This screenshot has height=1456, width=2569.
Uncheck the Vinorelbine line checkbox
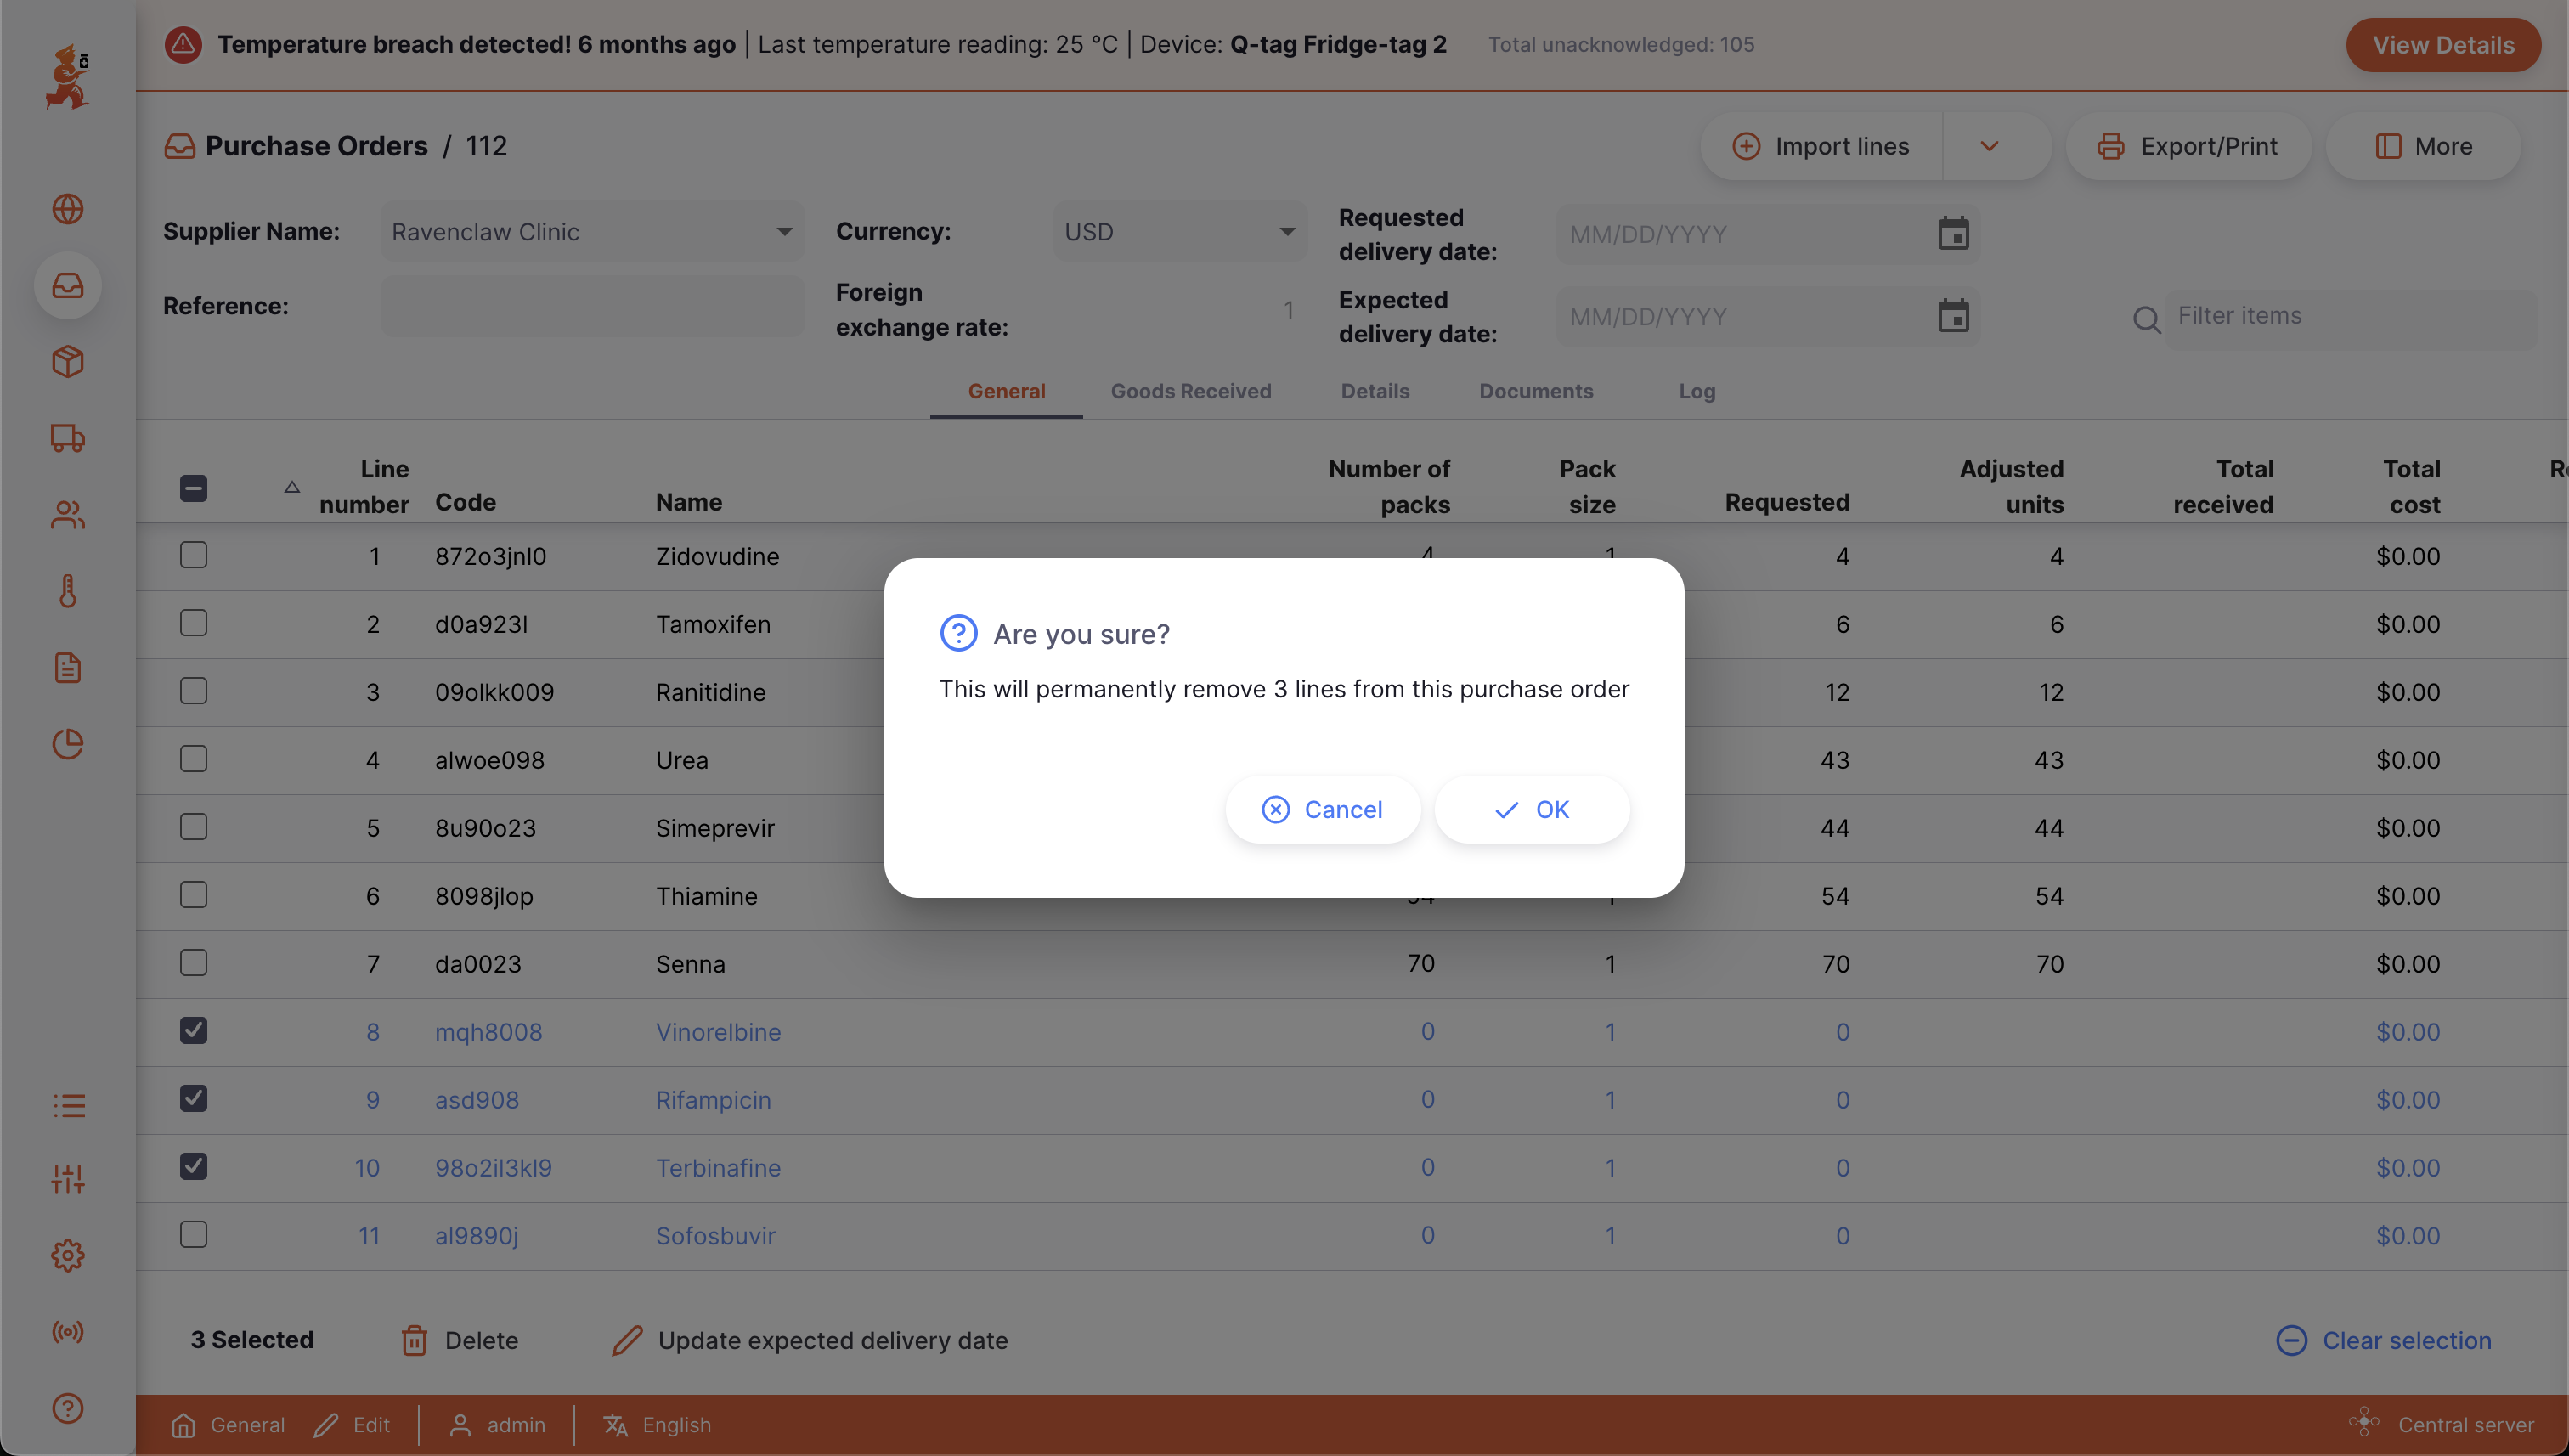pyautogui.click(x=193, y=1031)
